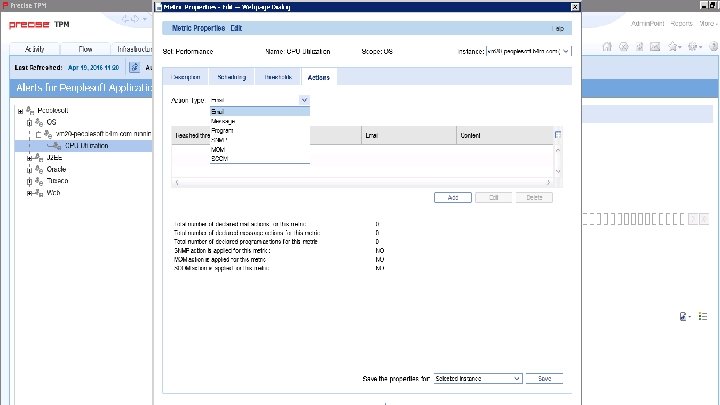Image resolution: width=720 pixels, height=405 pixels.
Task: Click the table's scroll up arrow
Action: click(x=558, y=150)
